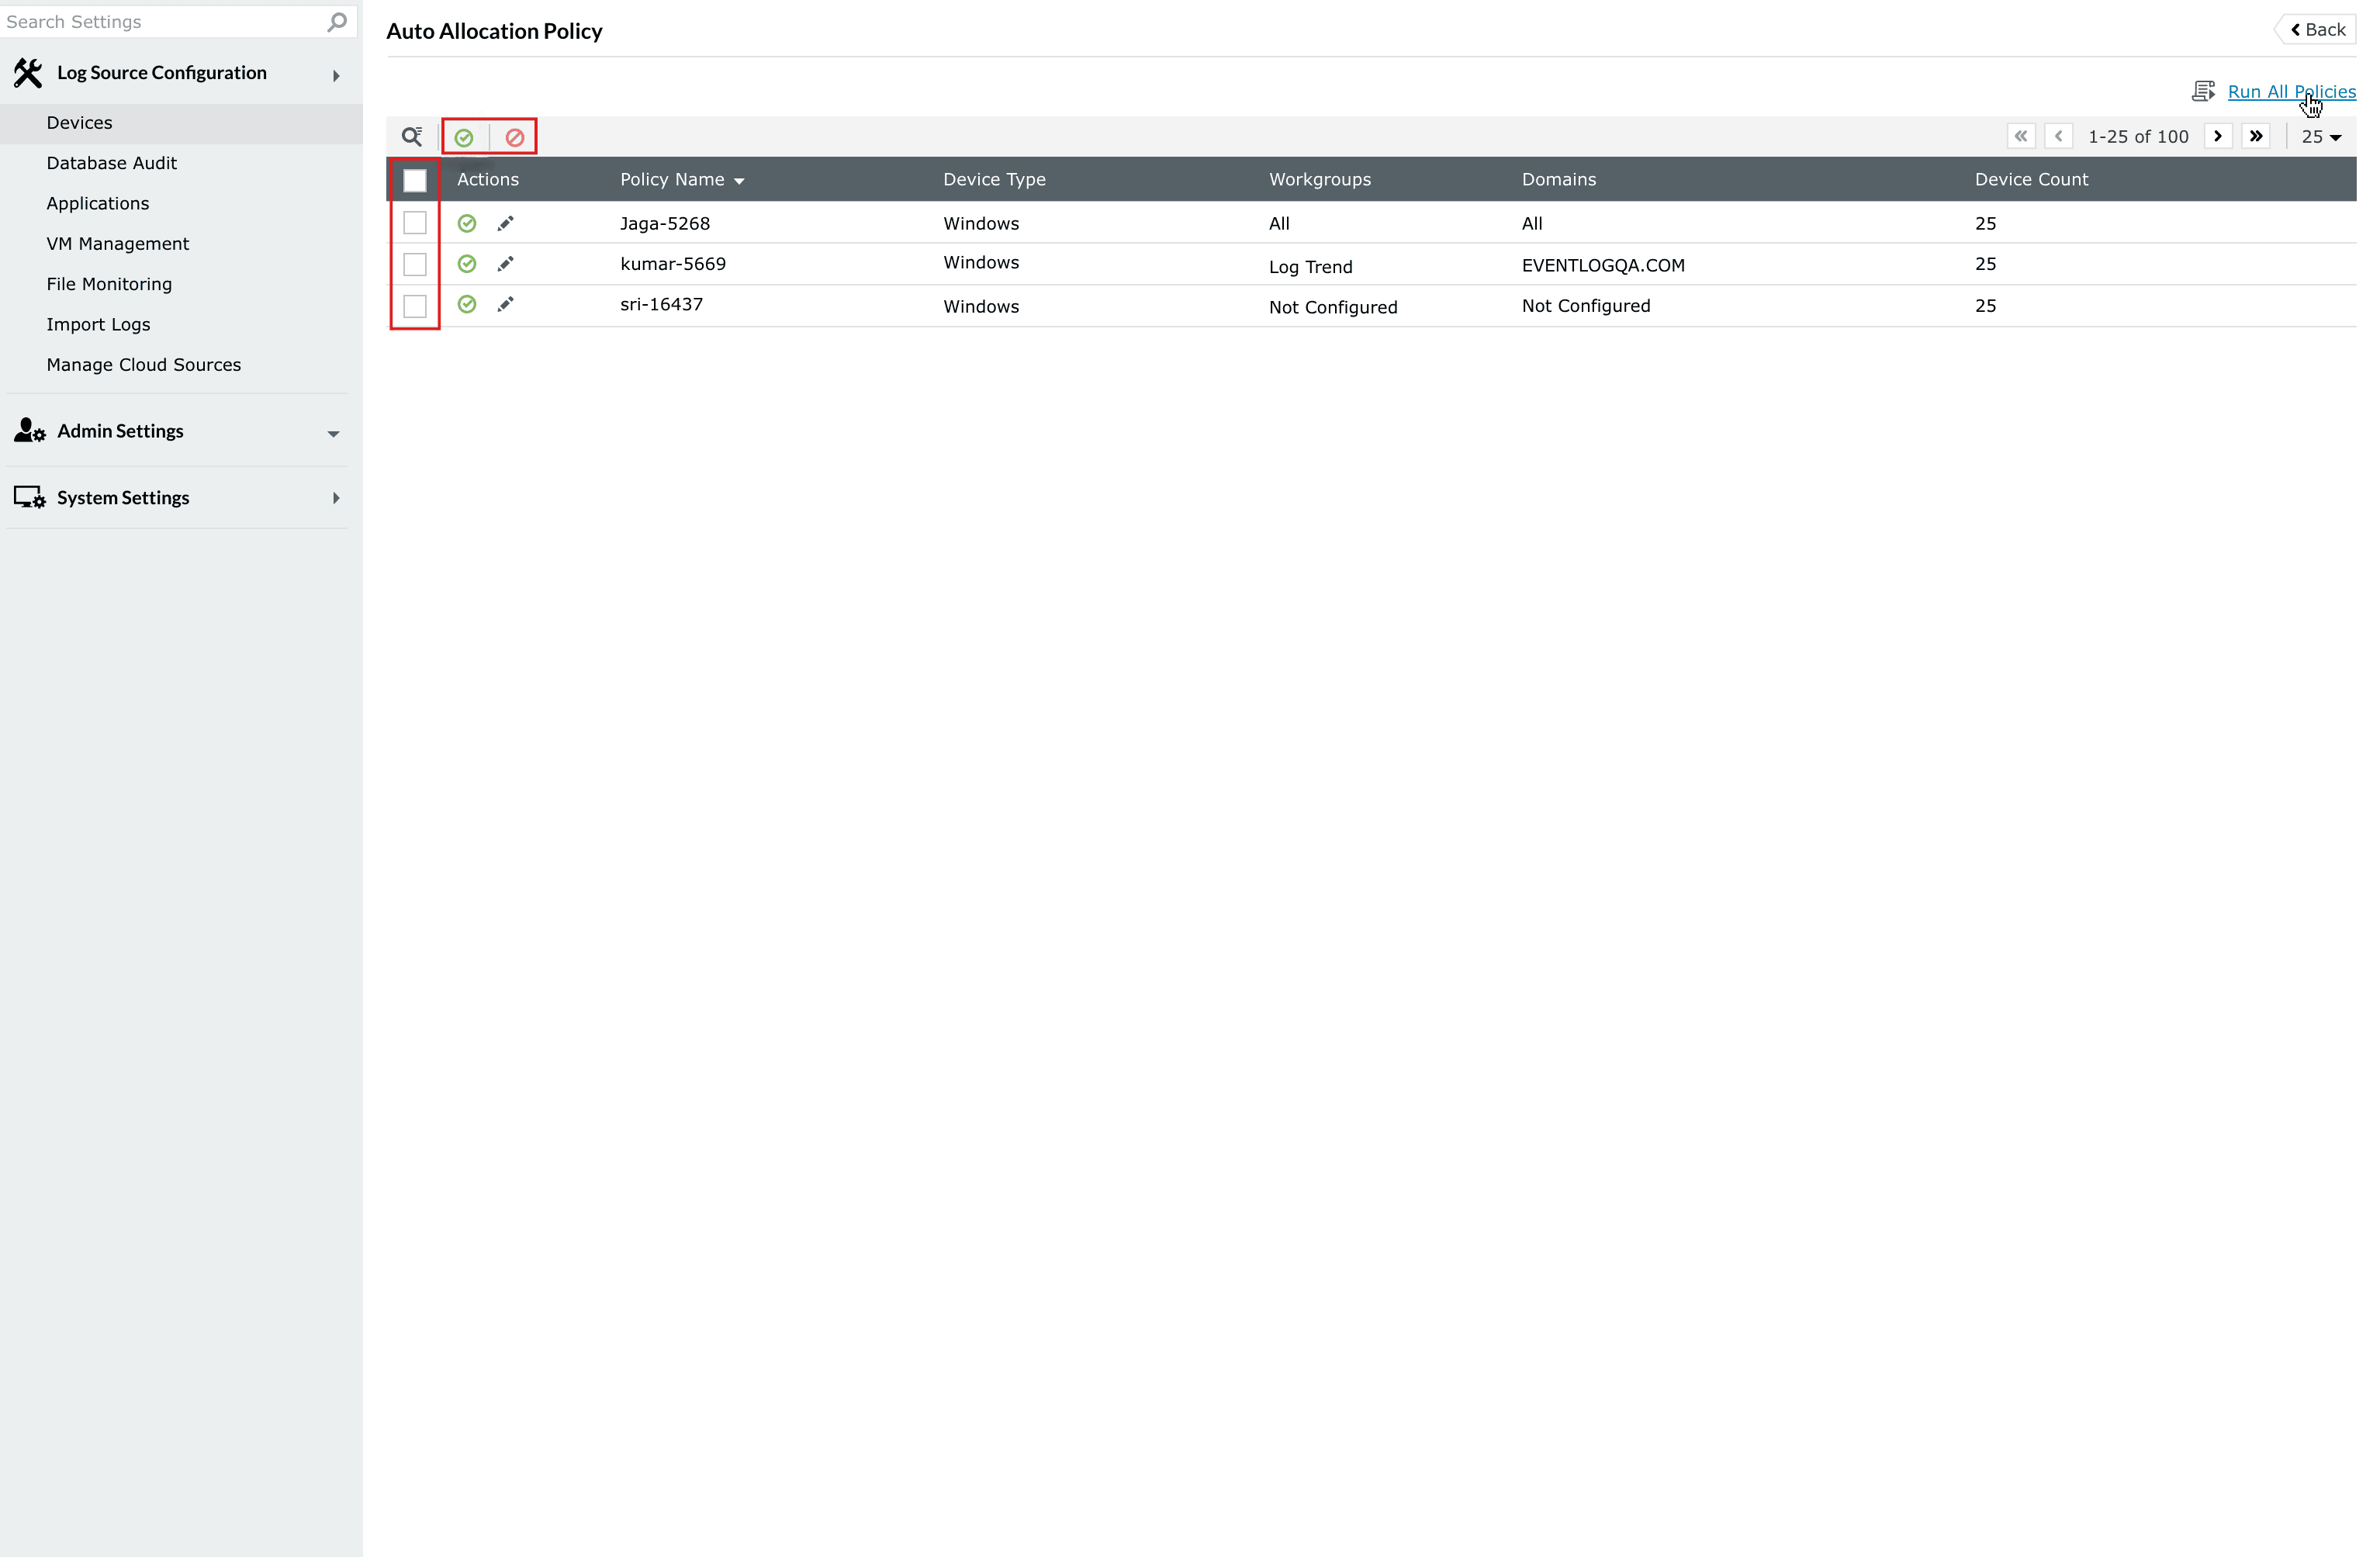Viewport: 2380px width, 1557px height.
Task: Open the Manage Cloud Sources section
Action: pos(143,364)
